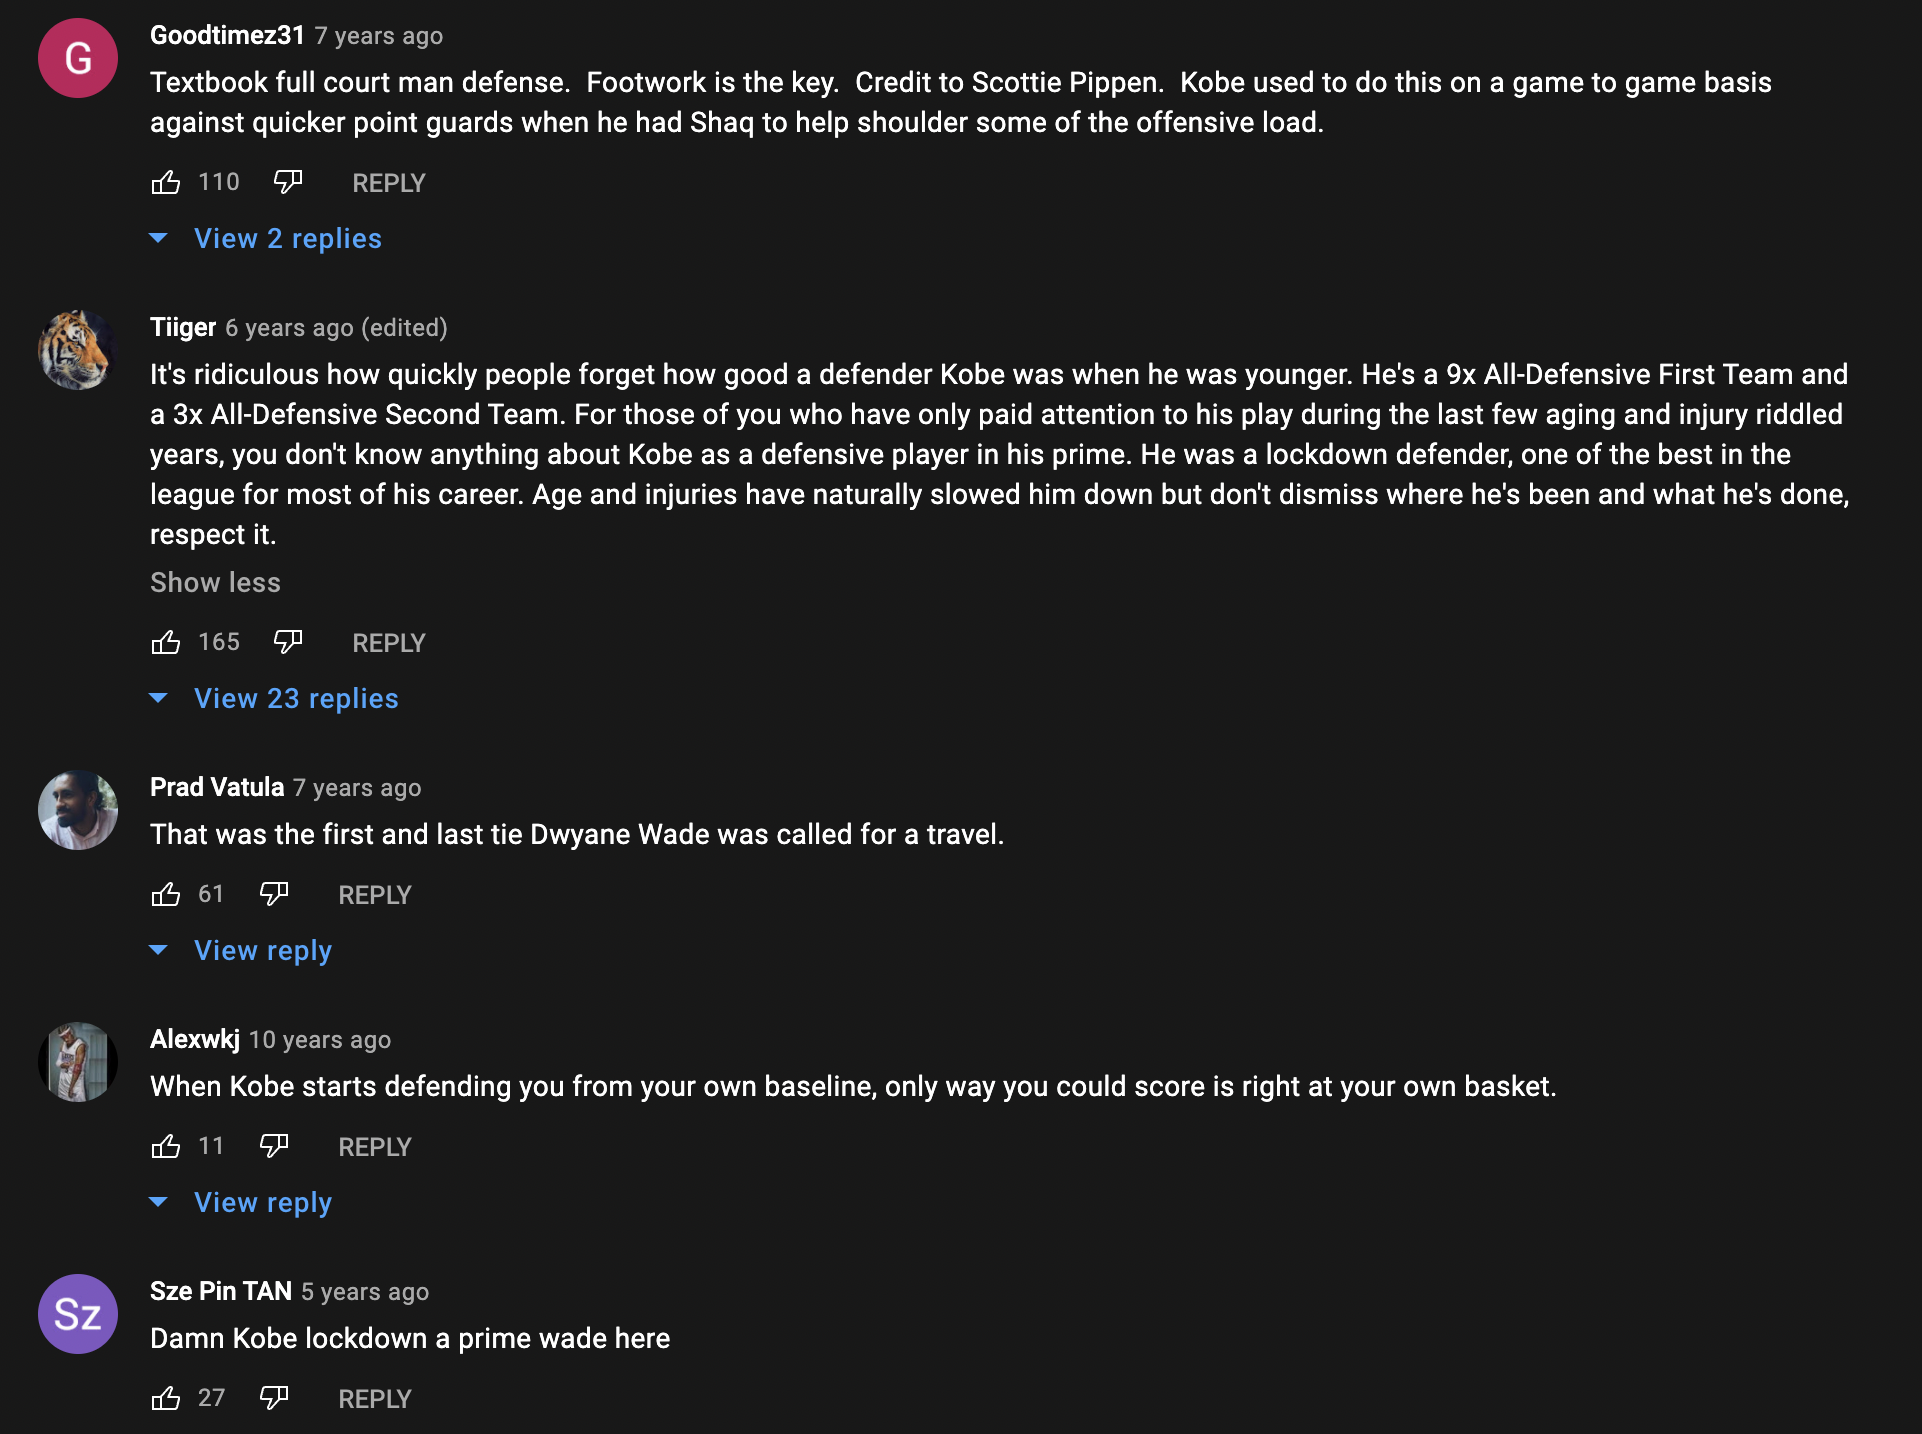
Task: Dislike Tiiger's comment about Kobe's defense
Action: pyautogui.click(x=288, y=643)
